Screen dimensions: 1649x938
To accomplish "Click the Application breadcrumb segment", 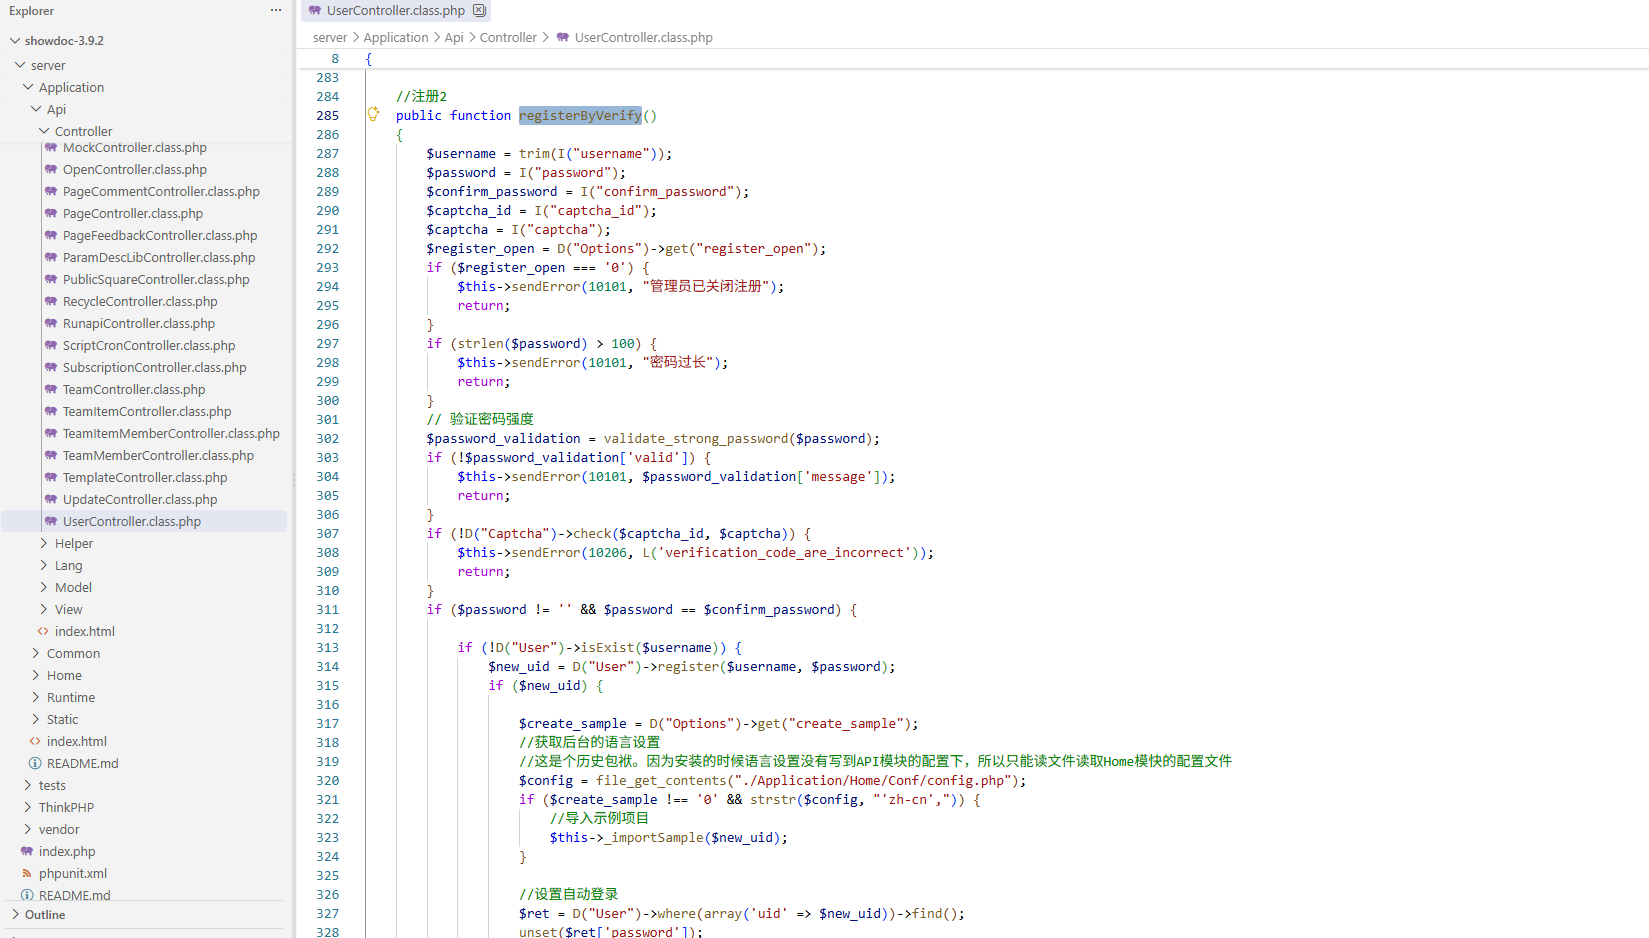I will [x=396, y=37].
